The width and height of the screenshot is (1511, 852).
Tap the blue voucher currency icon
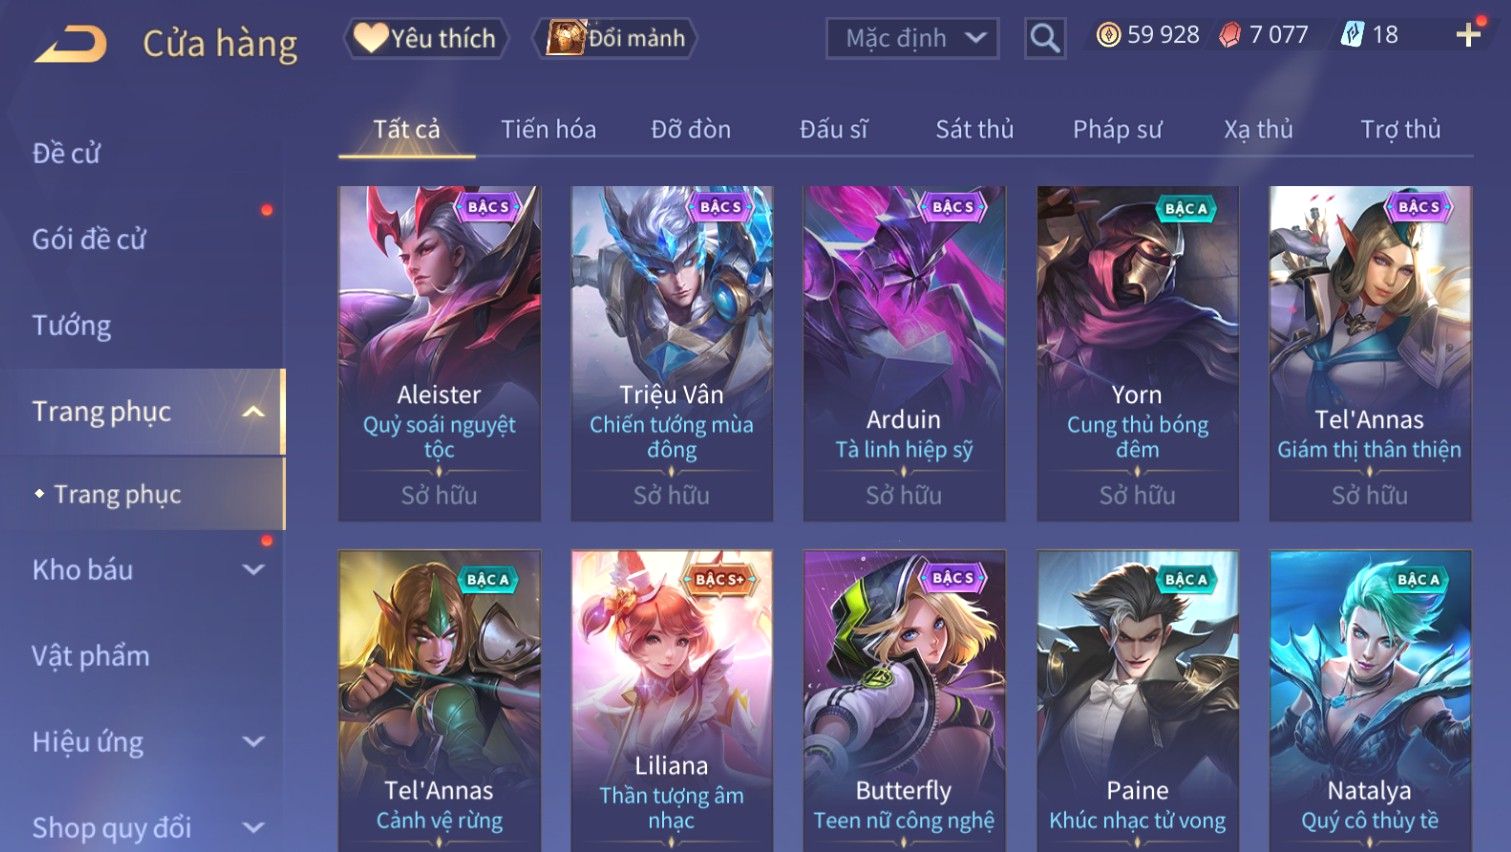tap(1352, 35)
